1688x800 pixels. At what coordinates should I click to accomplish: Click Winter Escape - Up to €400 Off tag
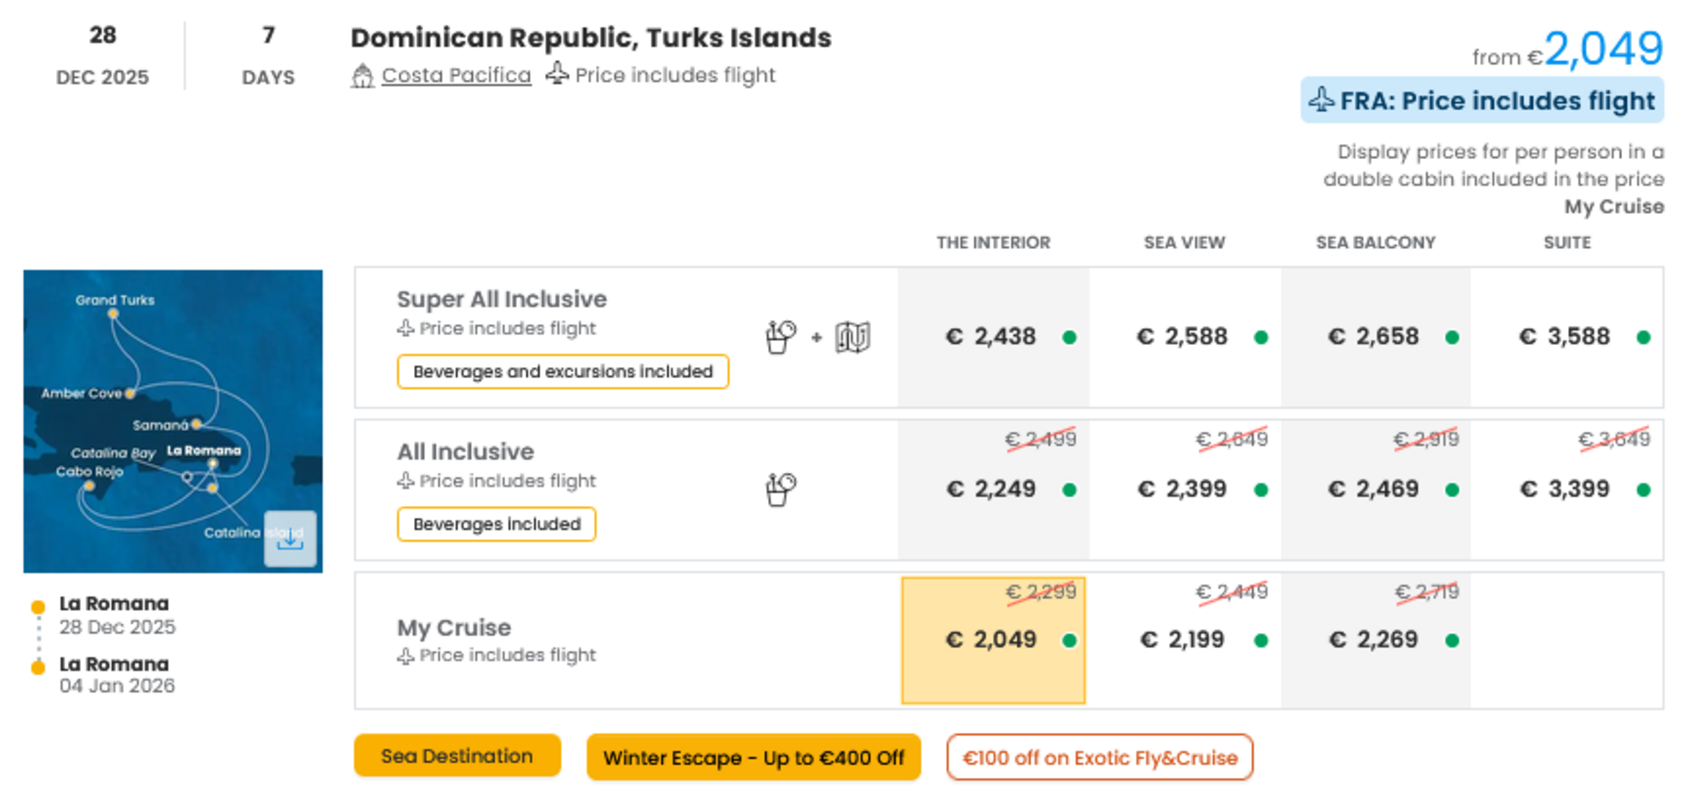coord(753,757)
